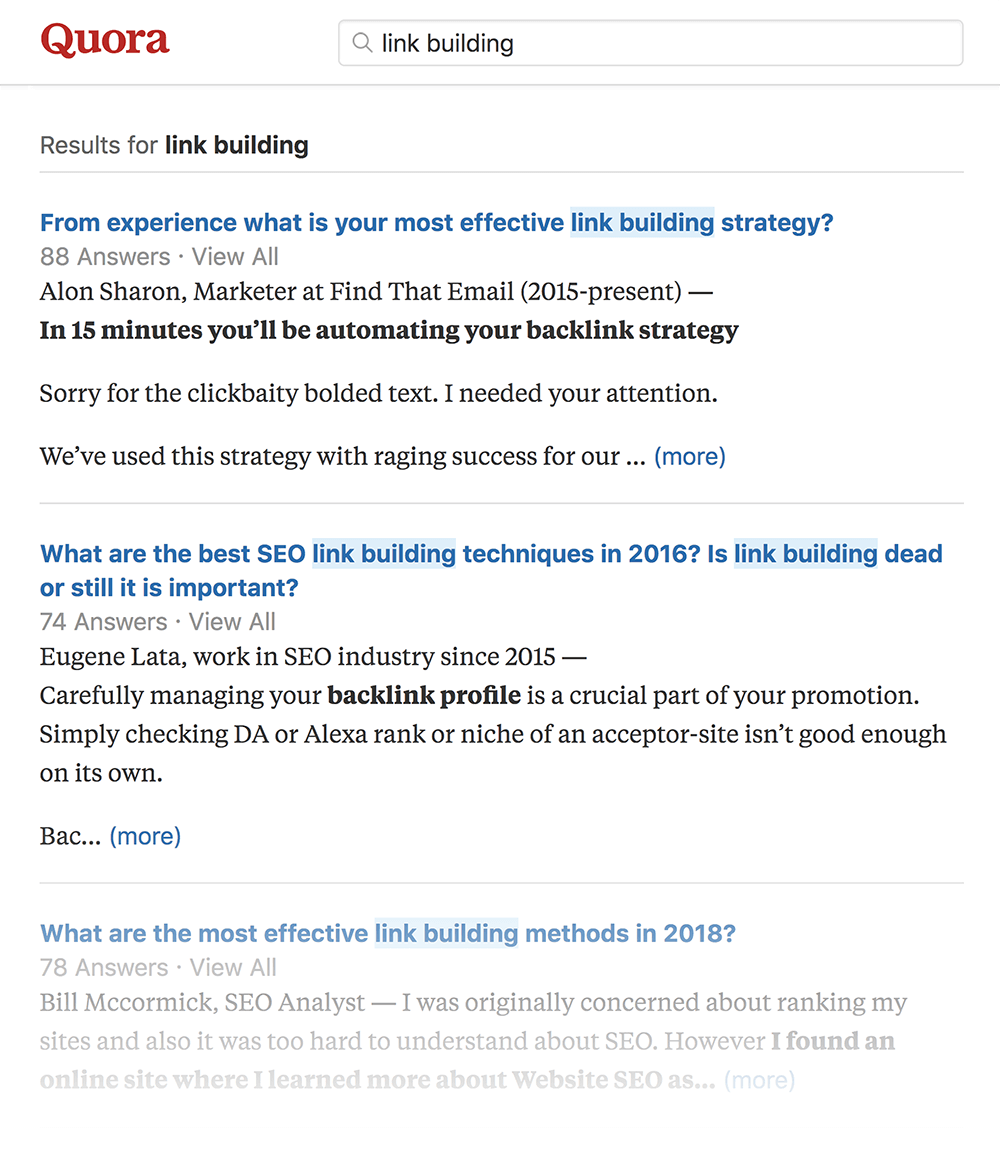
Task: View All answers for the 74 Answers question
Action: [x=232, y=622]
